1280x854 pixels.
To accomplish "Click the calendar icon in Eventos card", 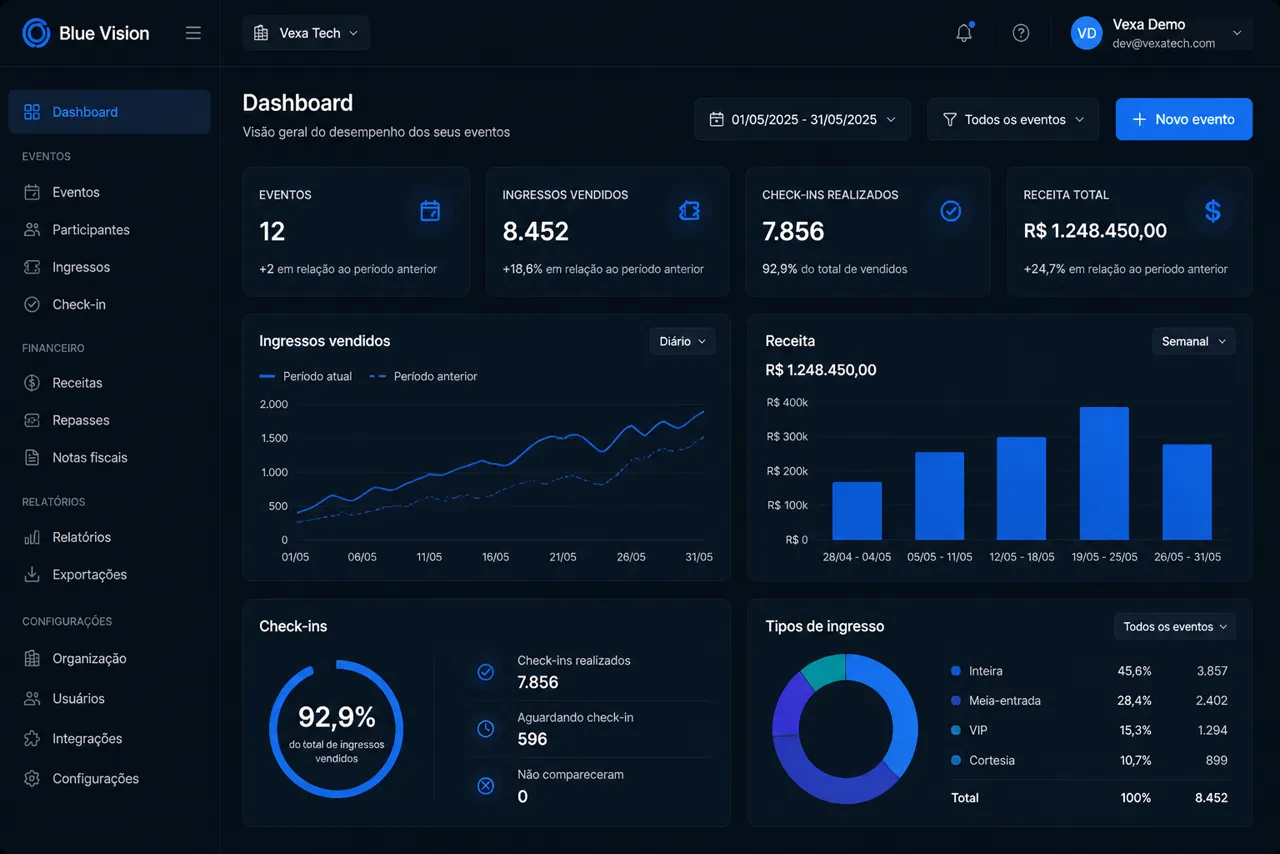I will tap(430, 210).
